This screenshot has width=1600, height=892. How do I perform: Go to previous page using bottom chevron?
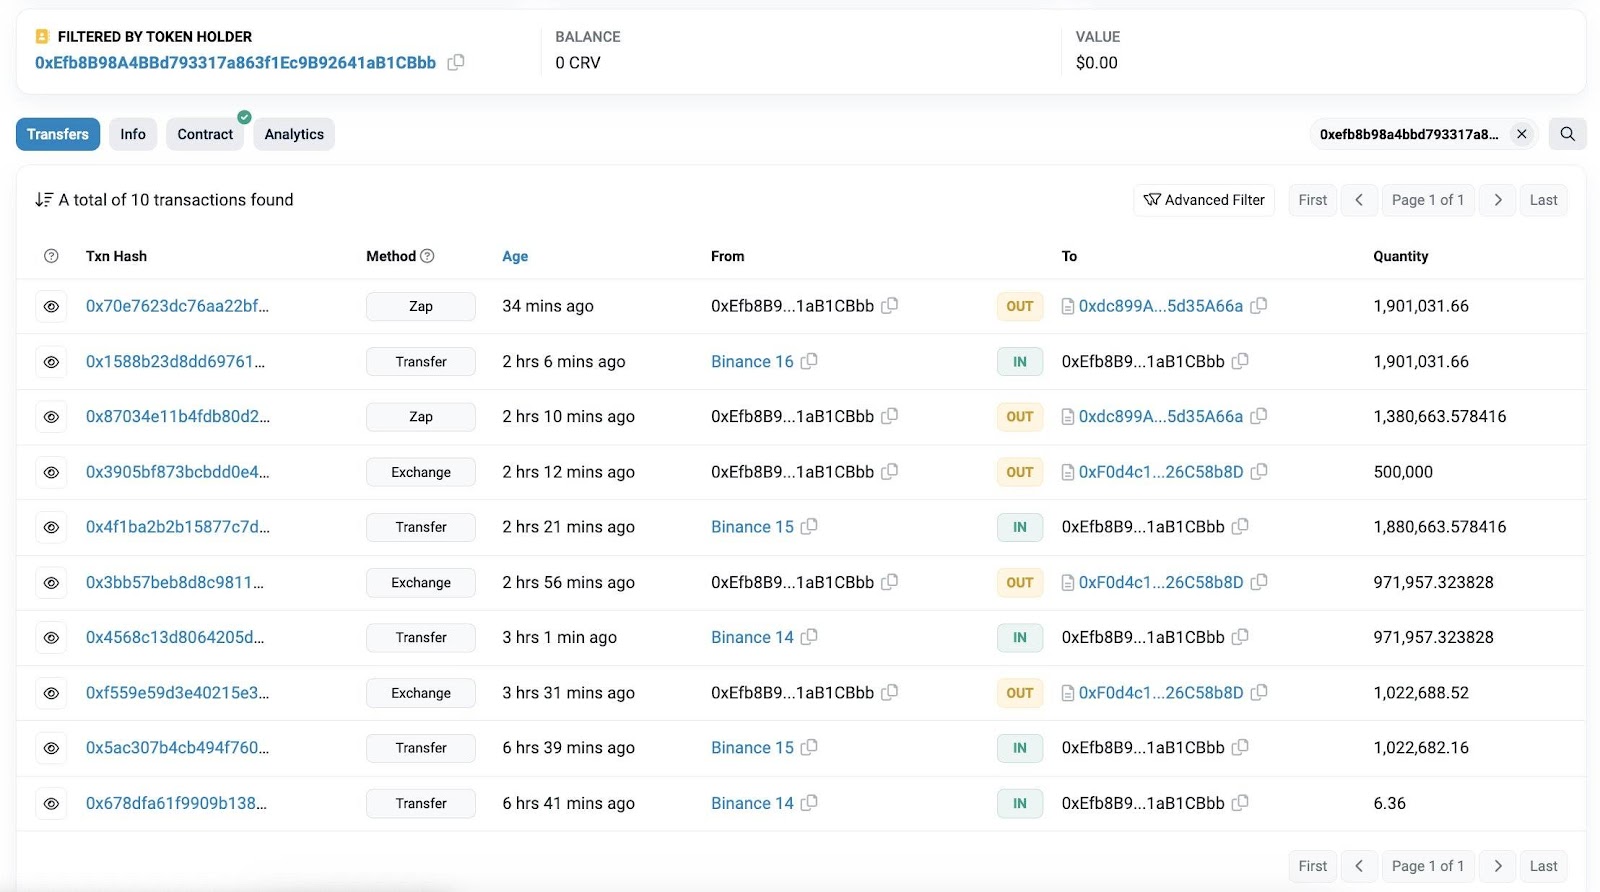1358,866
